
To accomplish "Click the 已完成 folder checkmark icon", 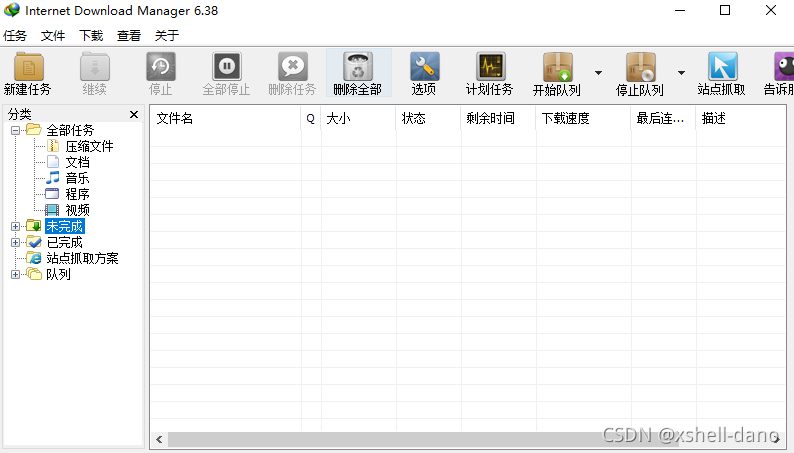I will pos(34,242).
